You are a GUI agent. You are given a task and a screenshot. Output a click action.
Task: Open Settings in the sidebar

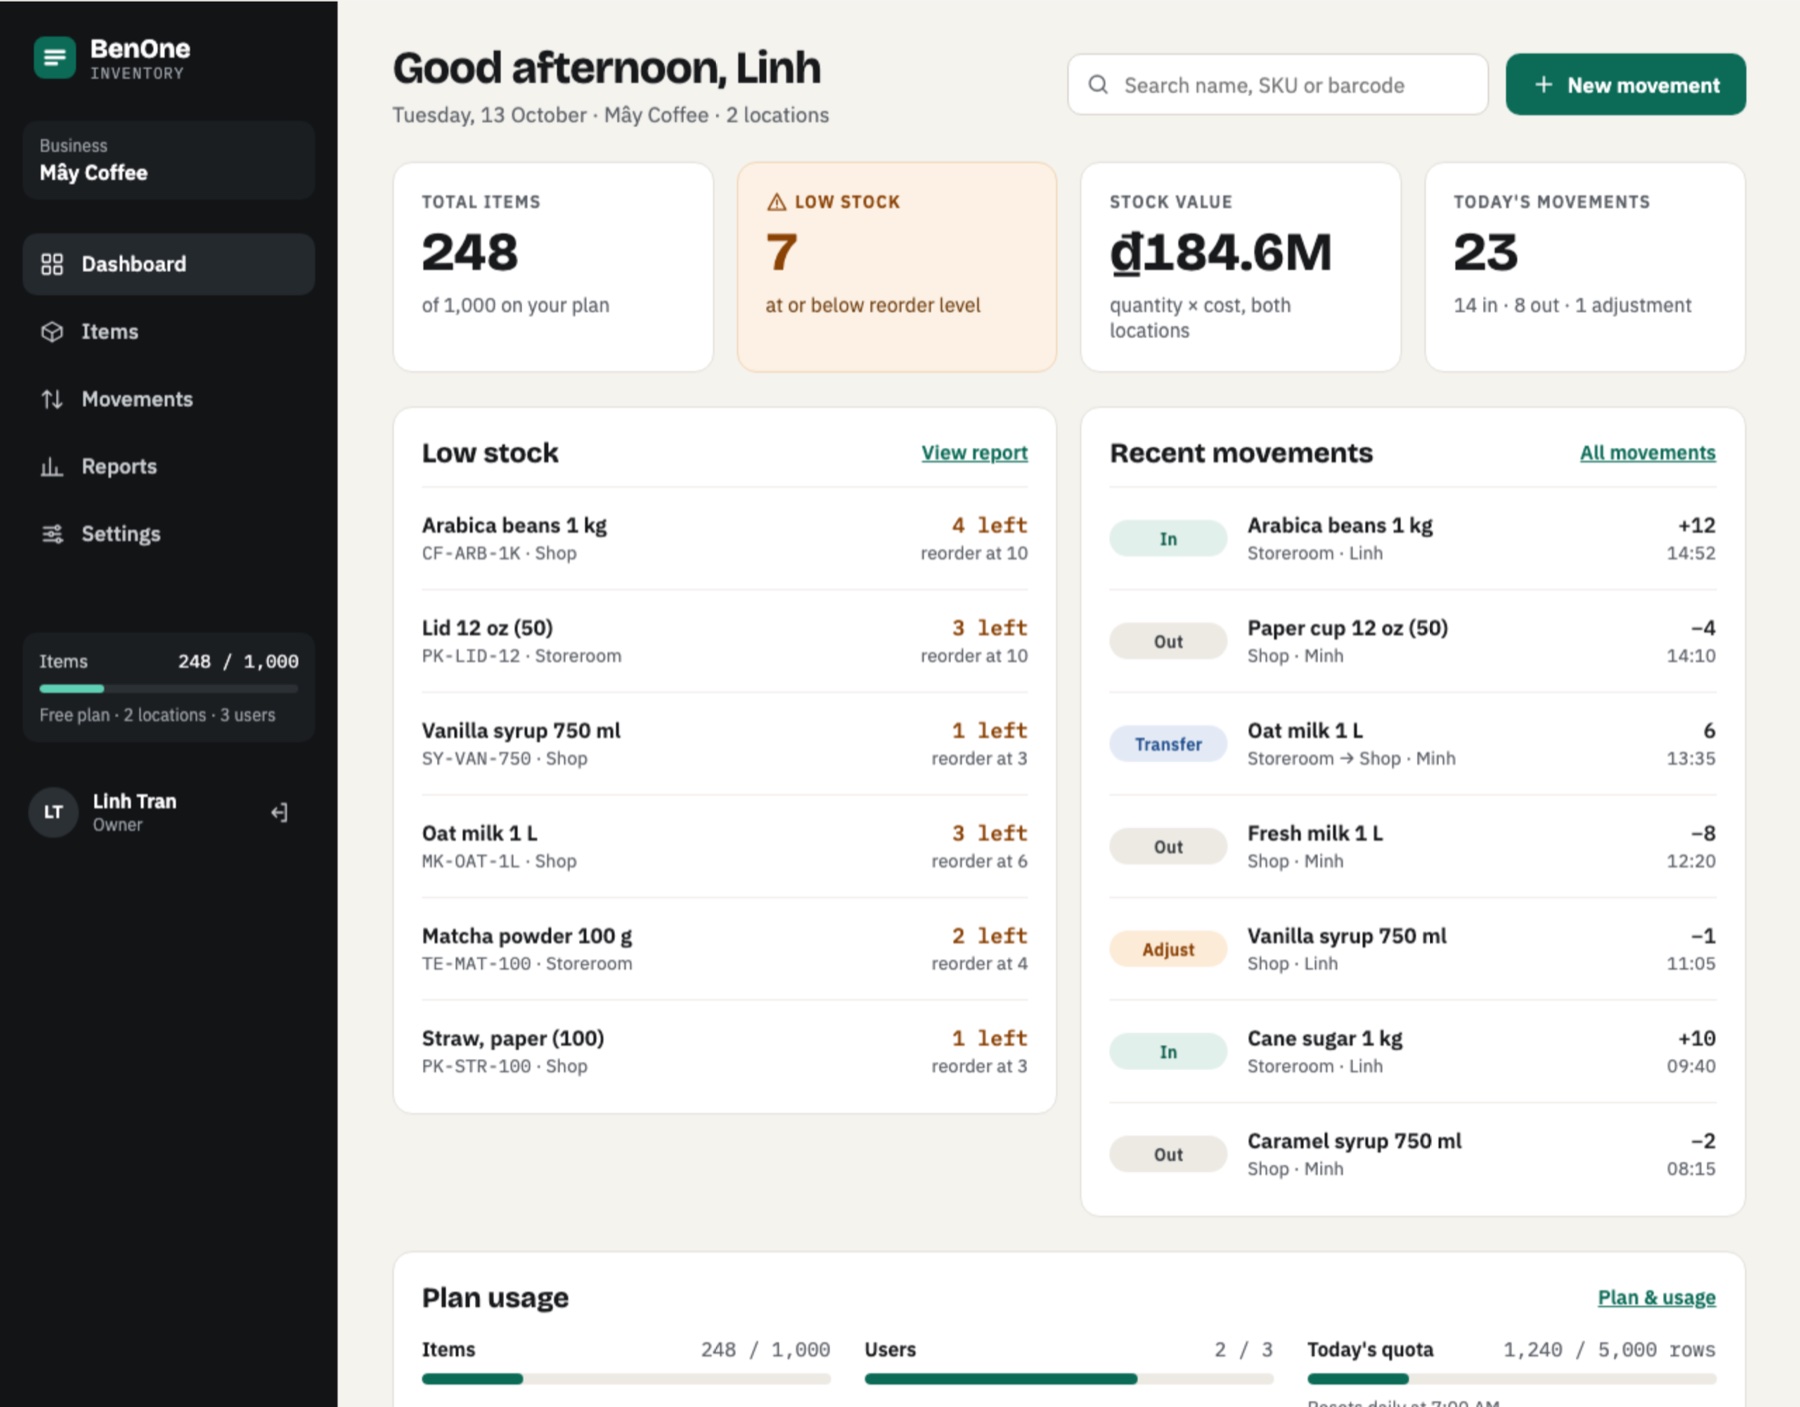169,534
